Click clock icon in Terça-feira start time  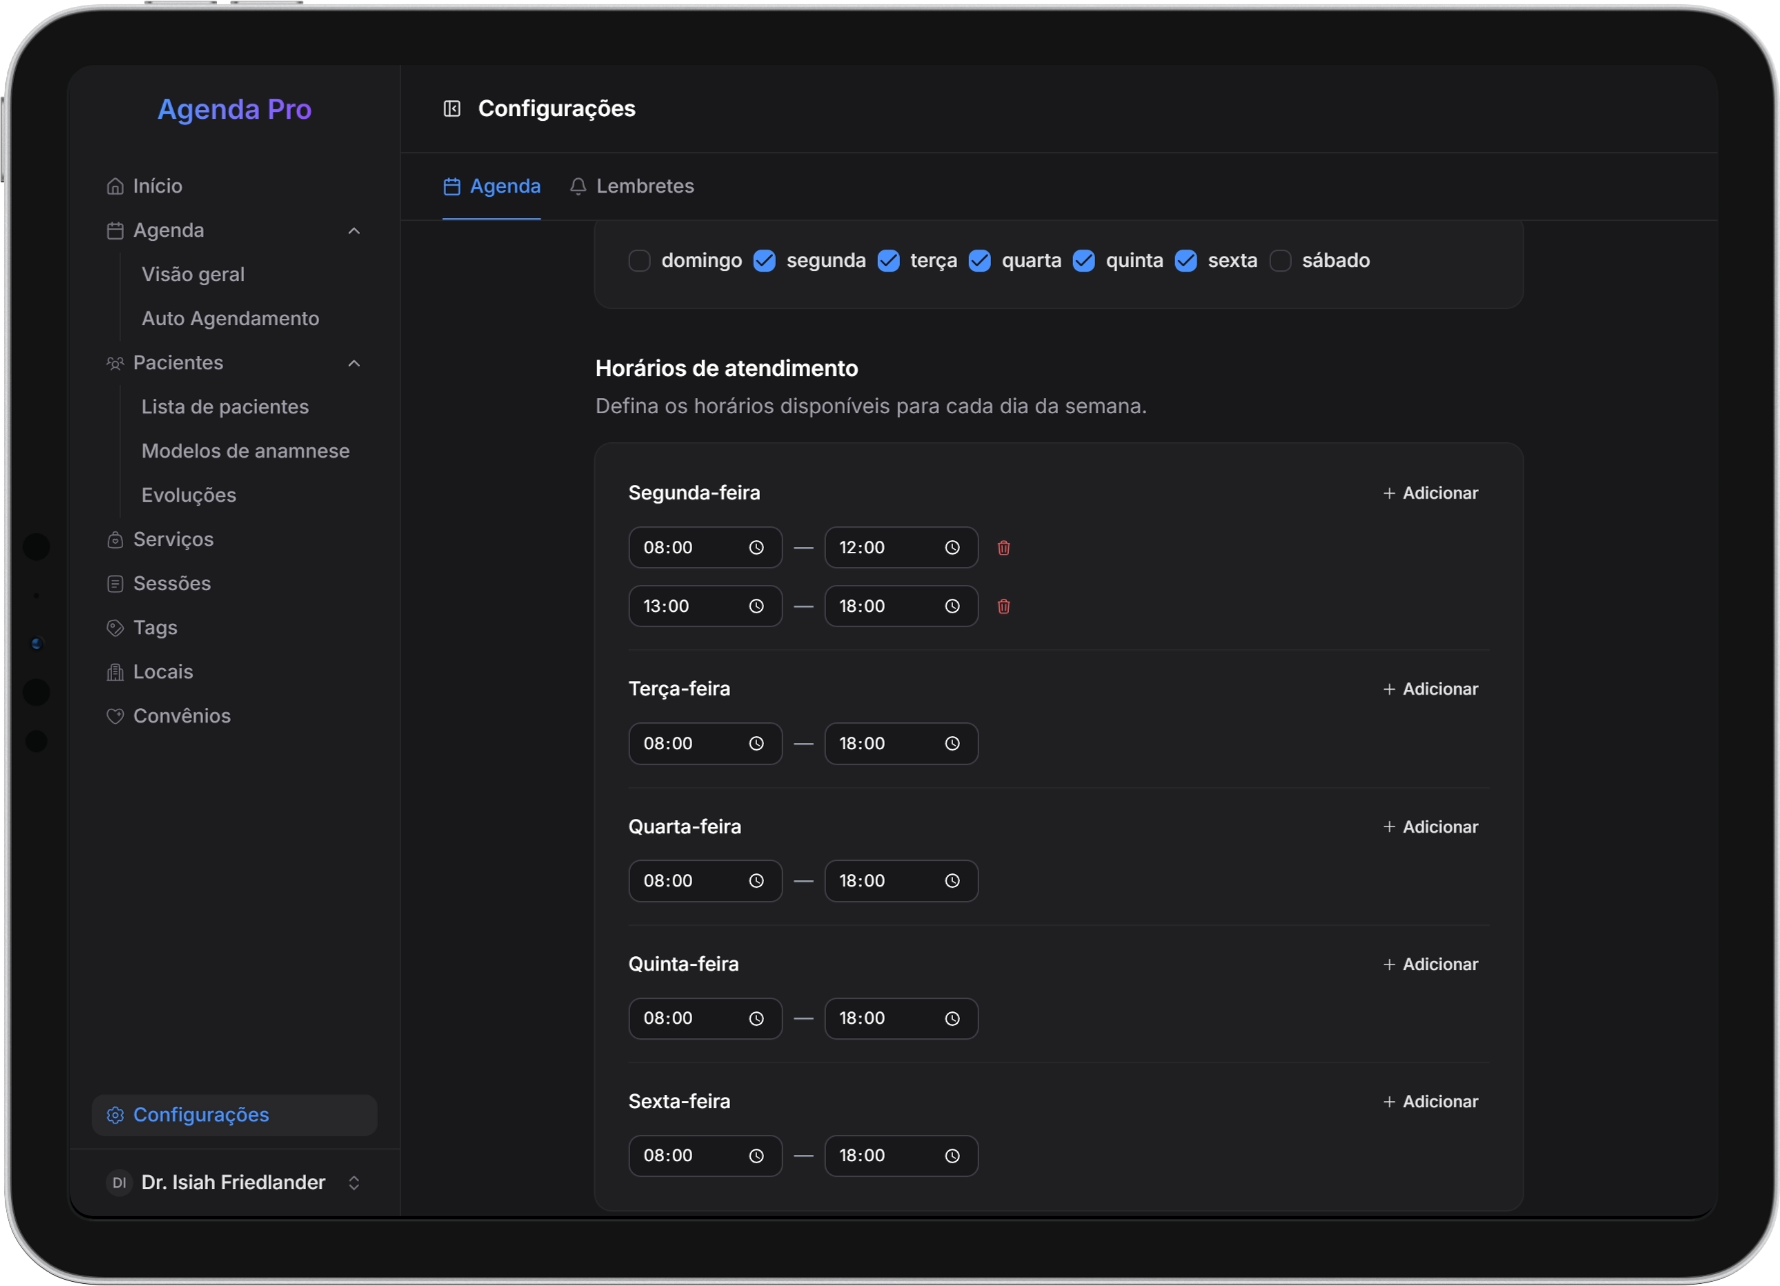[x=756, y=744]
